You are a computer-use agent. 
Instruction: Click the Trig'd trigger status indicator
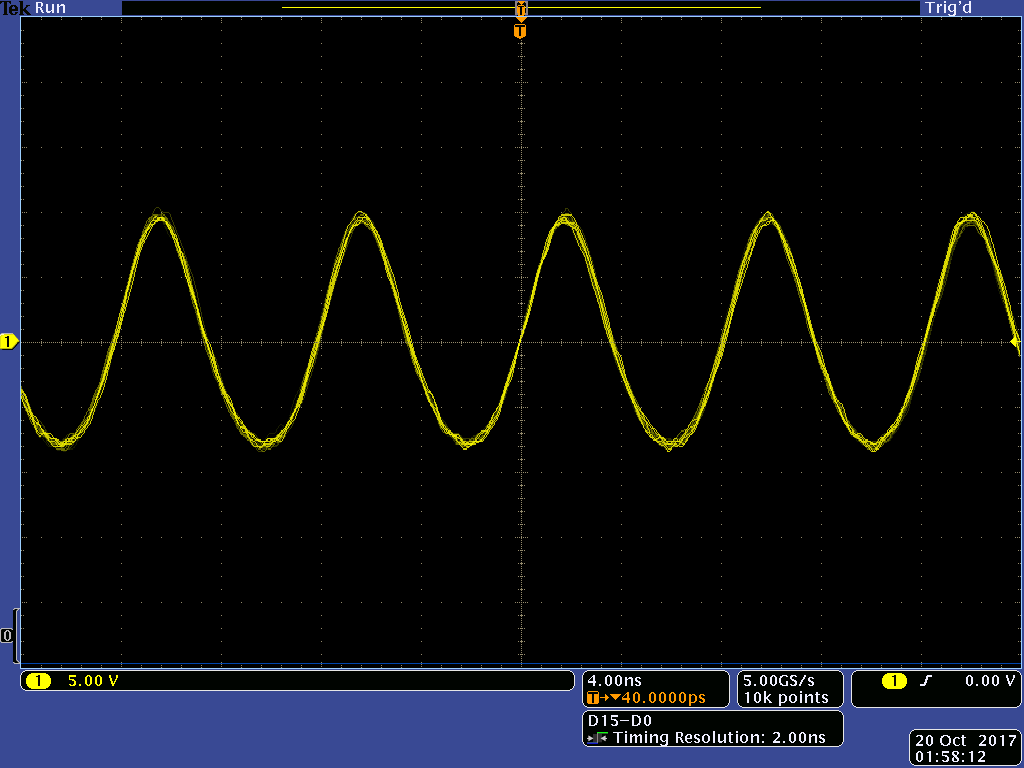pyautogui.click(x=948, y=8)
